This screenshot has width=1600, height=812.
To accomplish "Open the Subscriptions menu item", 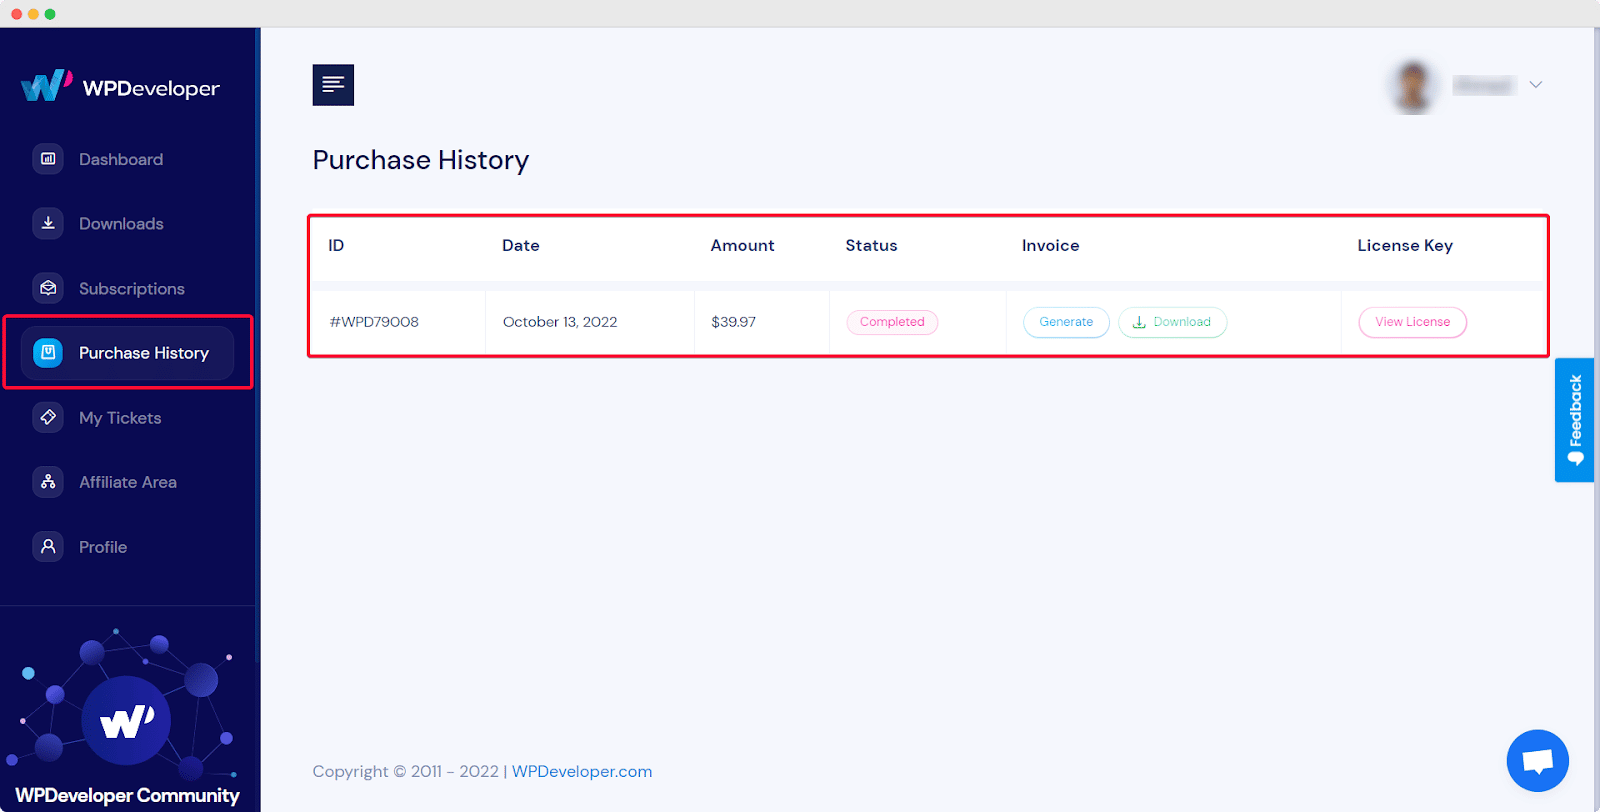I will tap(132, 289).
